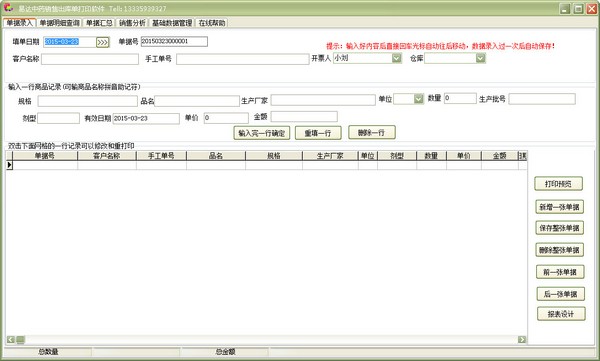This screenshot has width=600, height=361.
Task: Click the 数量 grid column header
Action: pos(431,156)
